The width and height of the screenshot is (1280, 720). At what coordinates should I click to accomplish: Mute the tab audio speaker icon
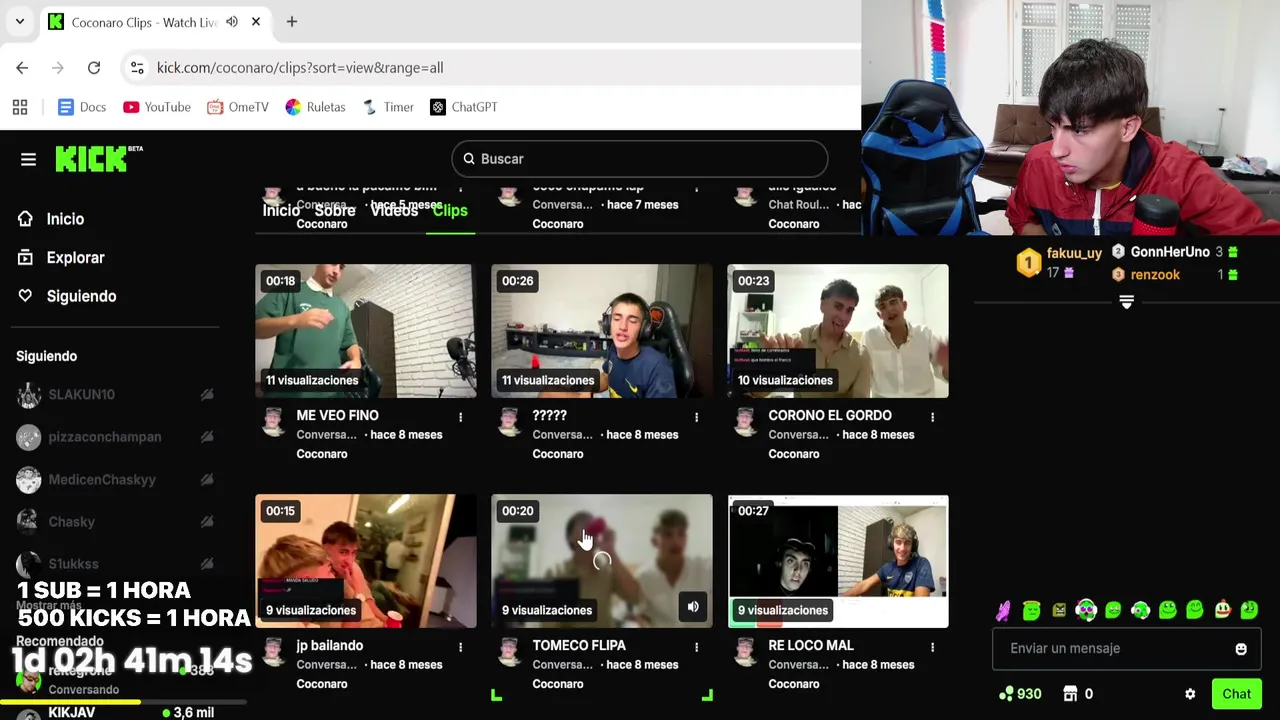pyautogui.click(x=232, y=22)
